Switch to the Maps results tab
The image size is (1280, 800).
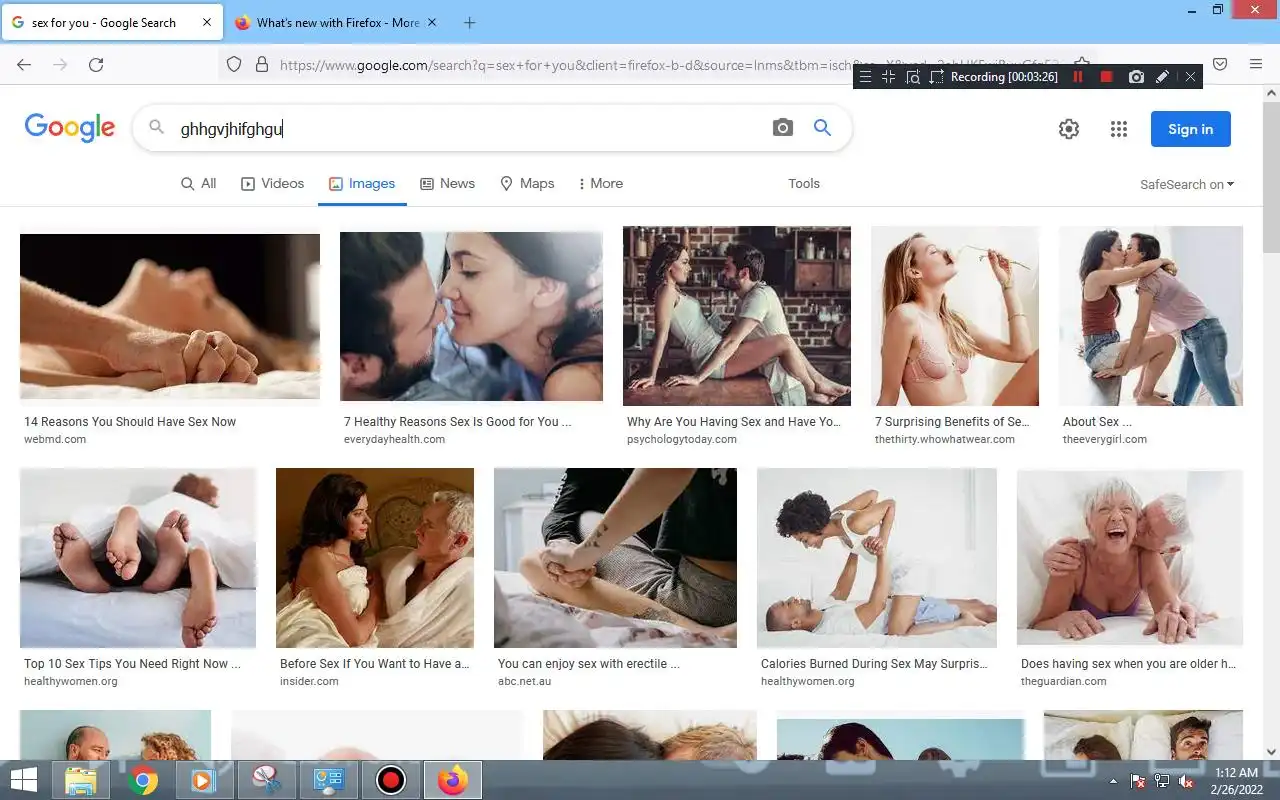527,183
